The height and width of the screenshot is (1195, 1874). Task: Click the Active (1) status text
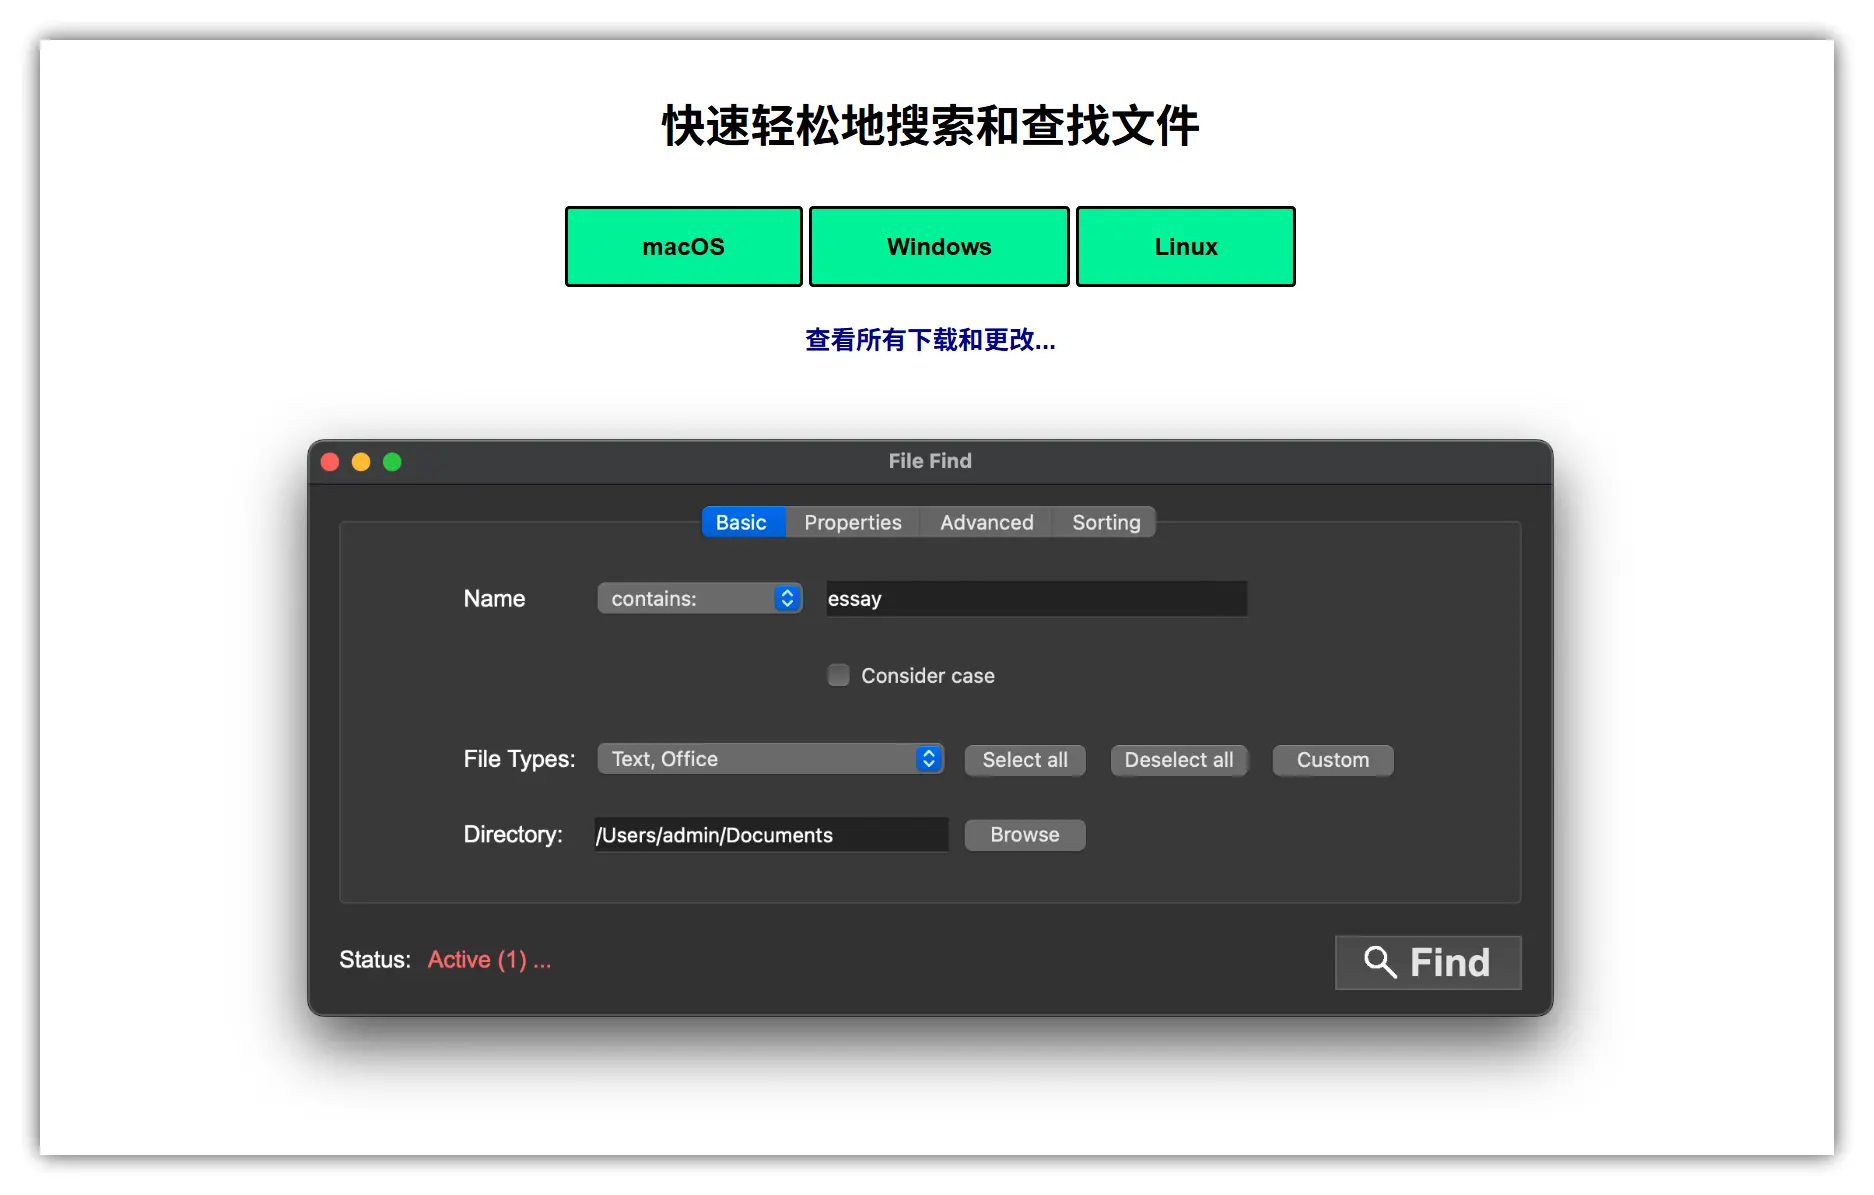pos(489,960)
